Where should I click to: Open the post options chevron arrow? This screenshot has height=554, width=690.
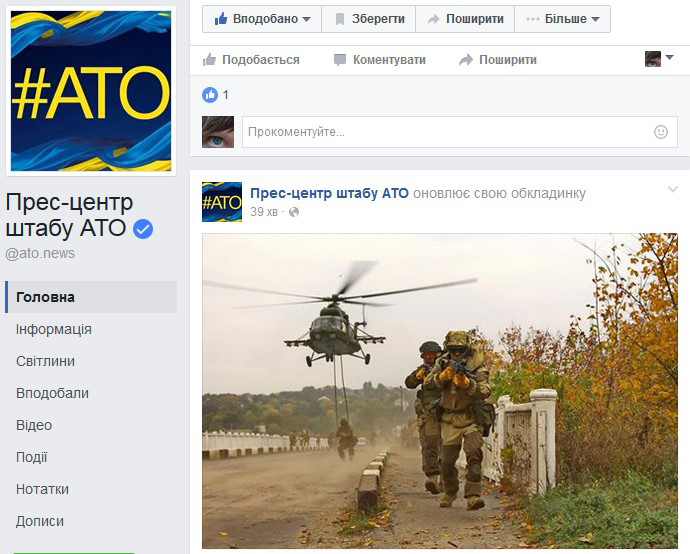coord(673,189)
